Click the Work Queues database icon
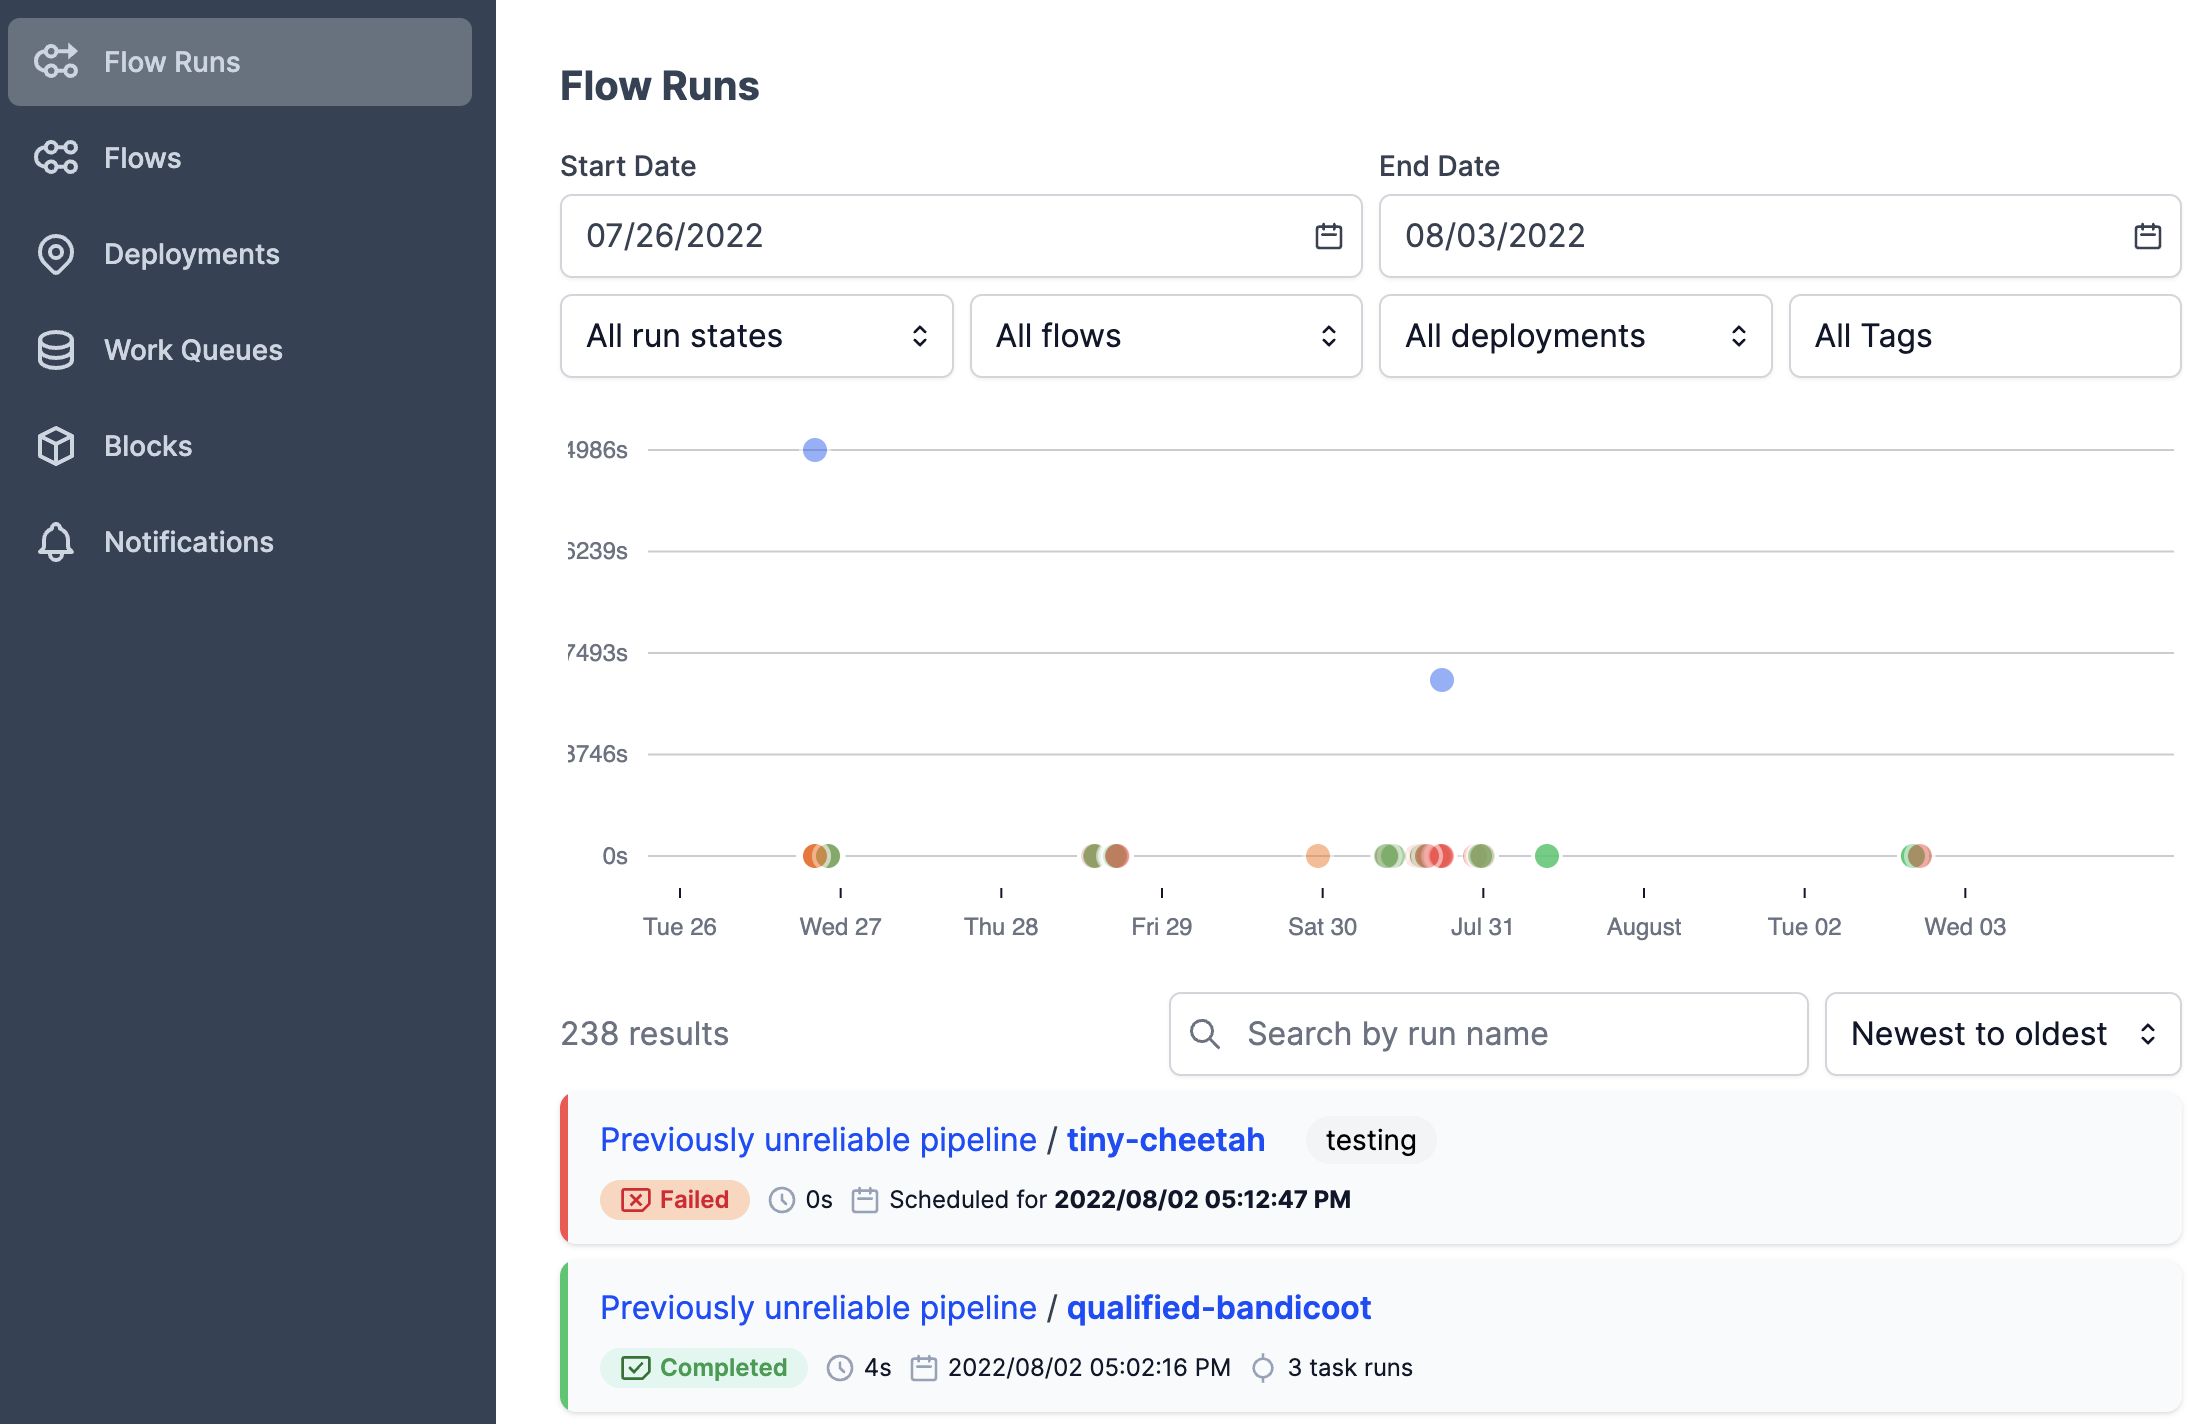The height and width of the screenshot is (1424, 2200). click(x=56, y=350)
